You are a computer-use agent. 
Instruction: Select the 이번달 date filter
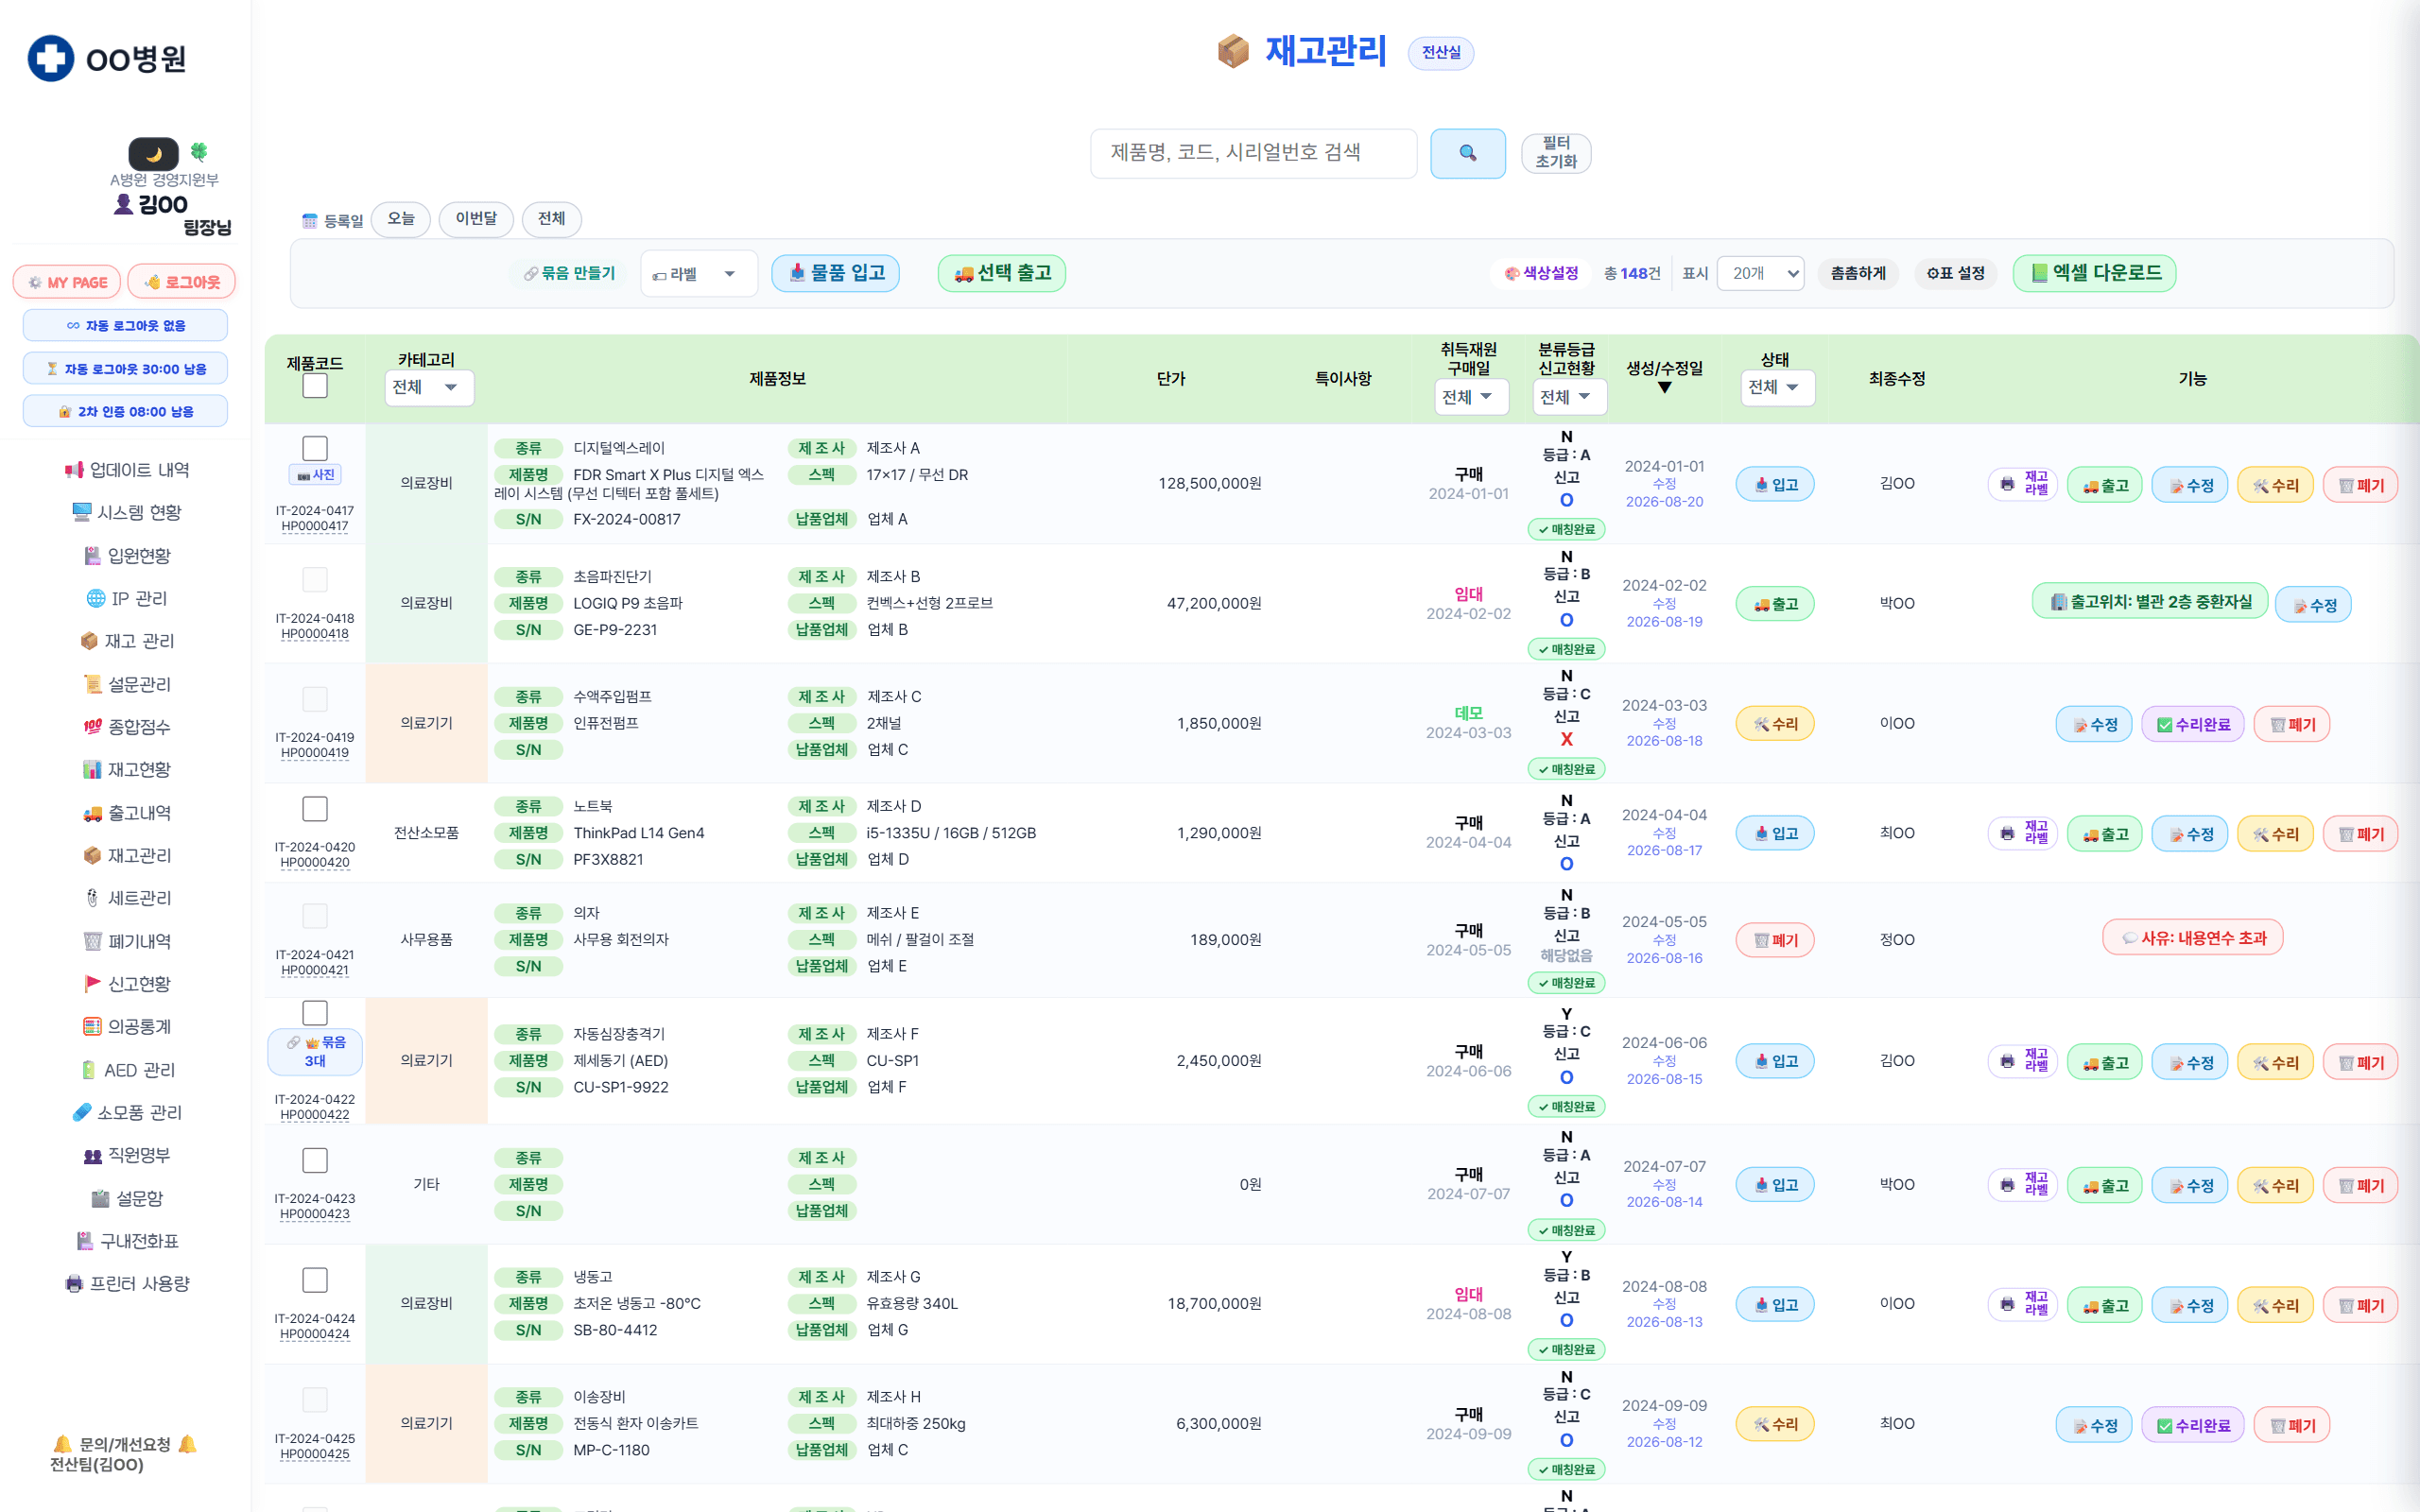pos(476,219)
